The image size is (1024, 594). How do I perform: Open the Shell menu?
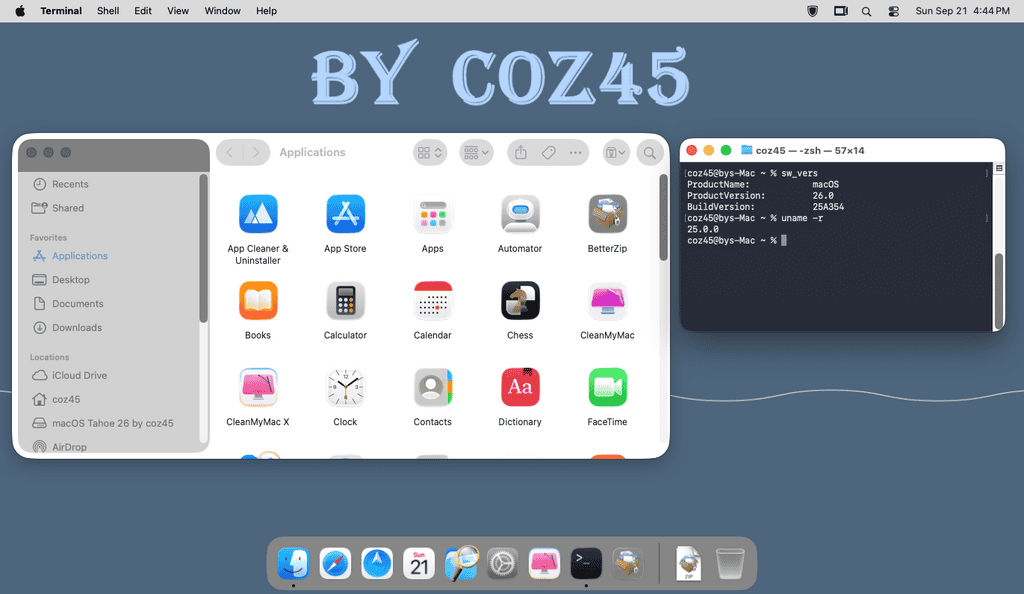click(108, 11)
